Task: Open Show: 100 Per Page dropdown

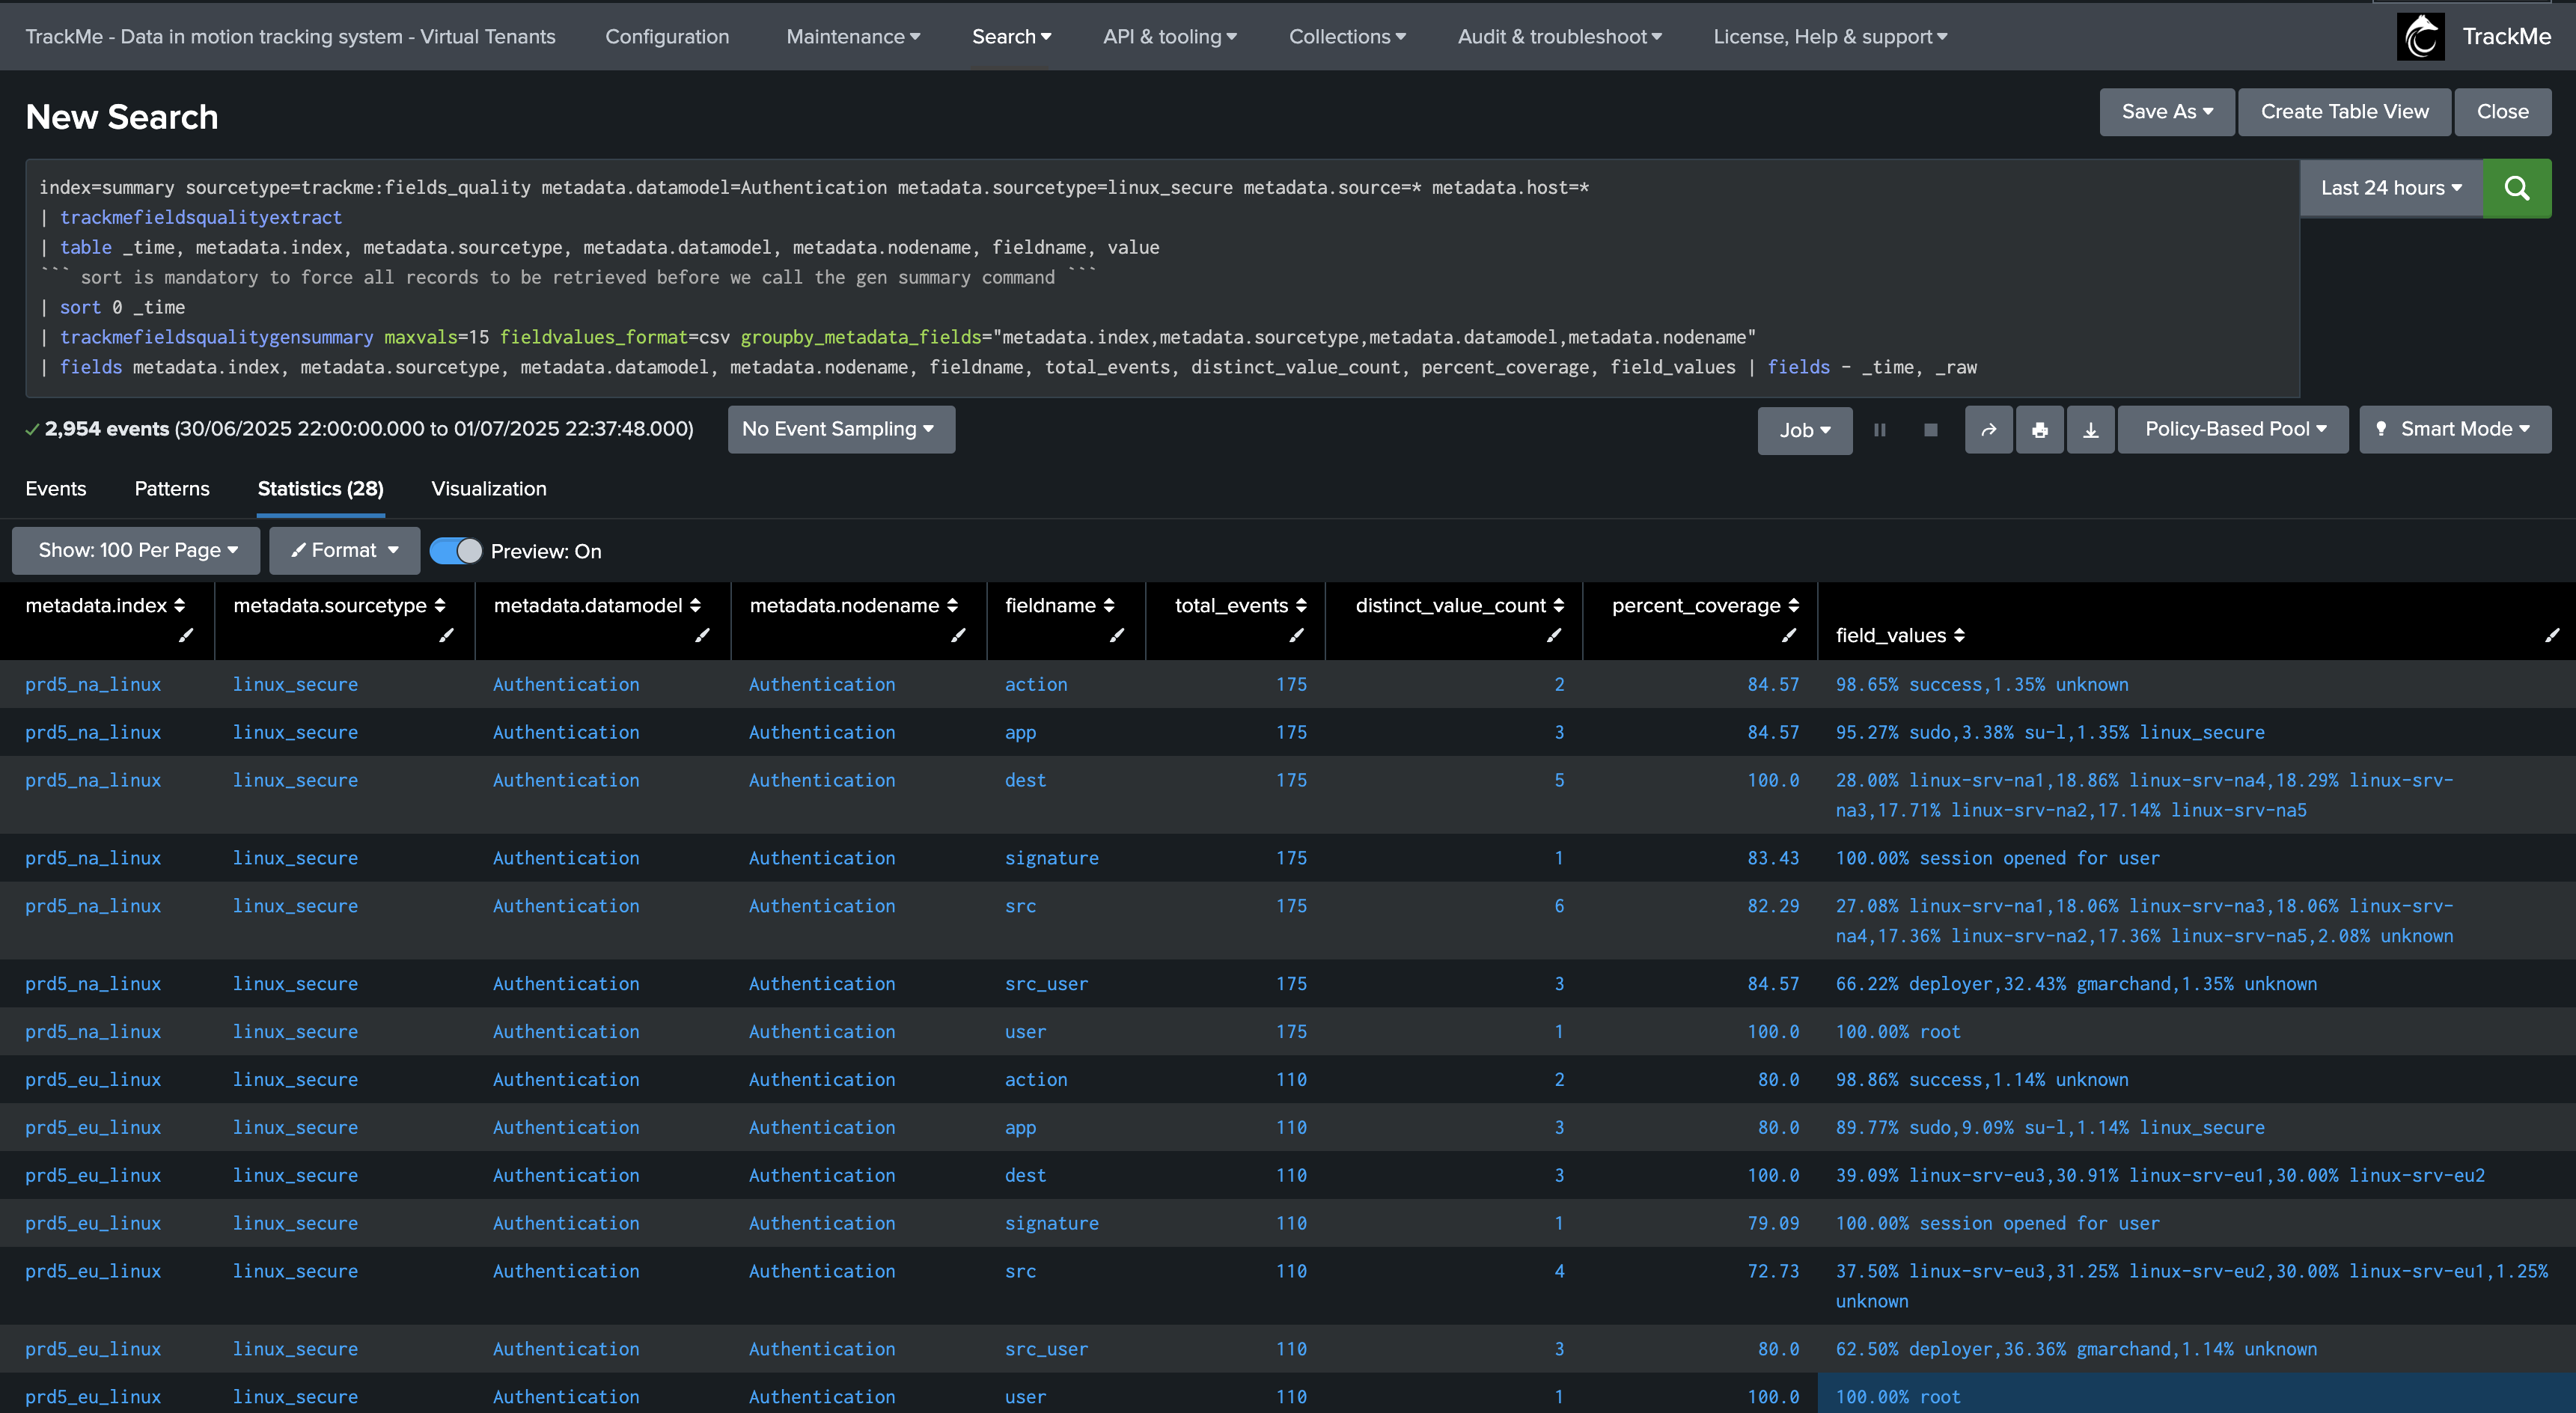Action: click(137, 550)
